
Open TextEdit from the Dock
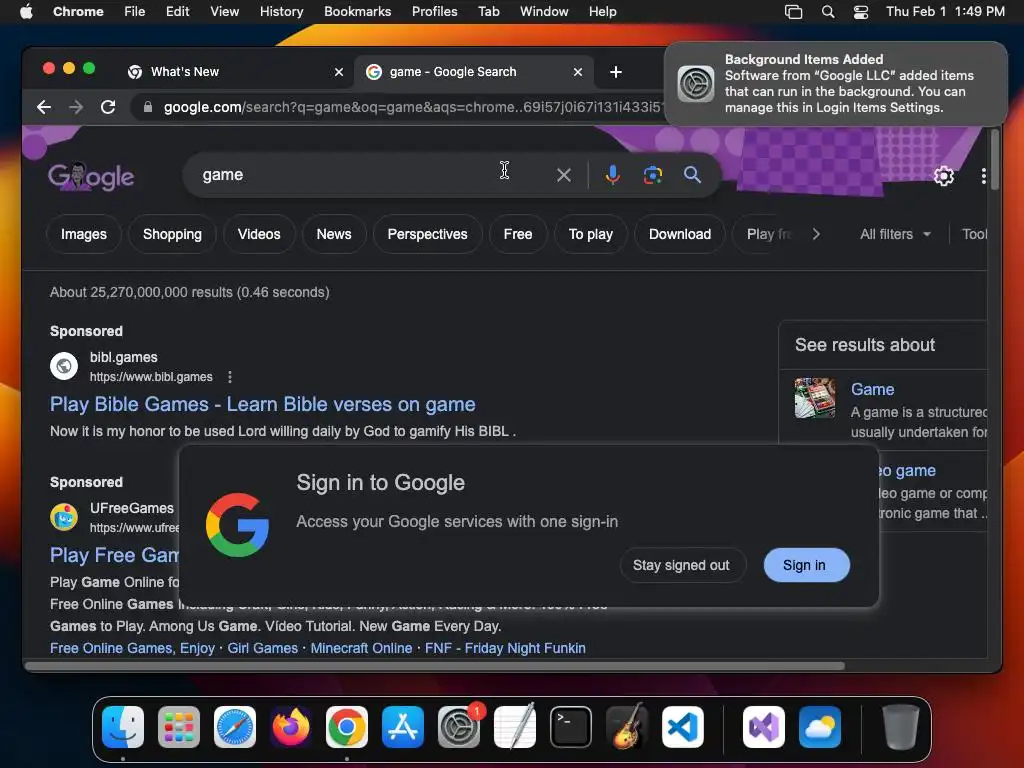tap(515, 727)
